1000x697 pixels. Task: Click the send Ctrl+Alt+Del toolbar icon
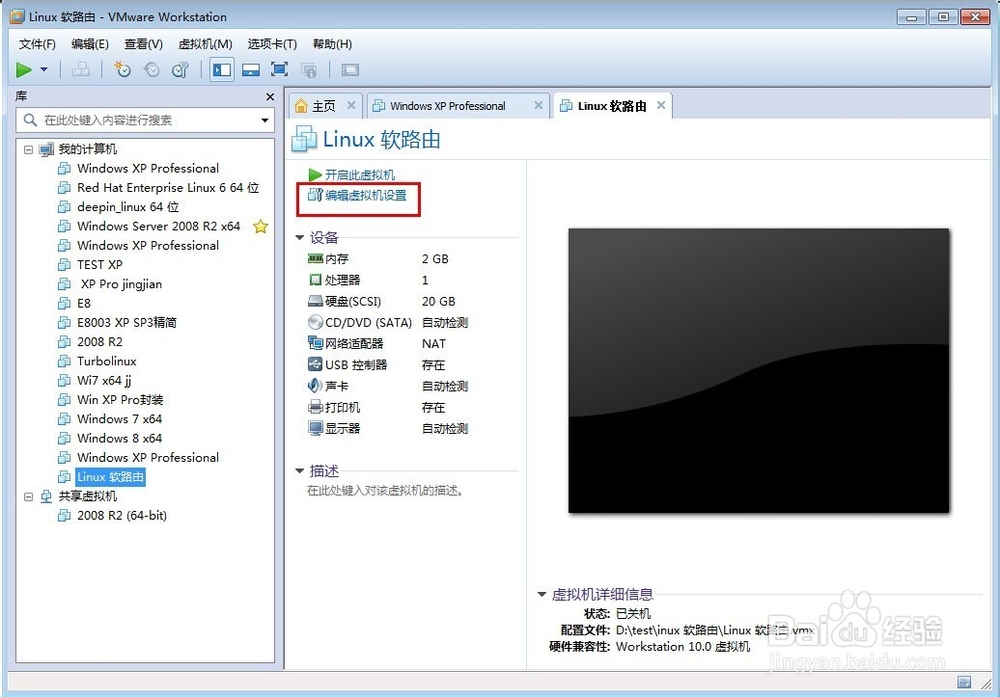(x=80, y=70)
